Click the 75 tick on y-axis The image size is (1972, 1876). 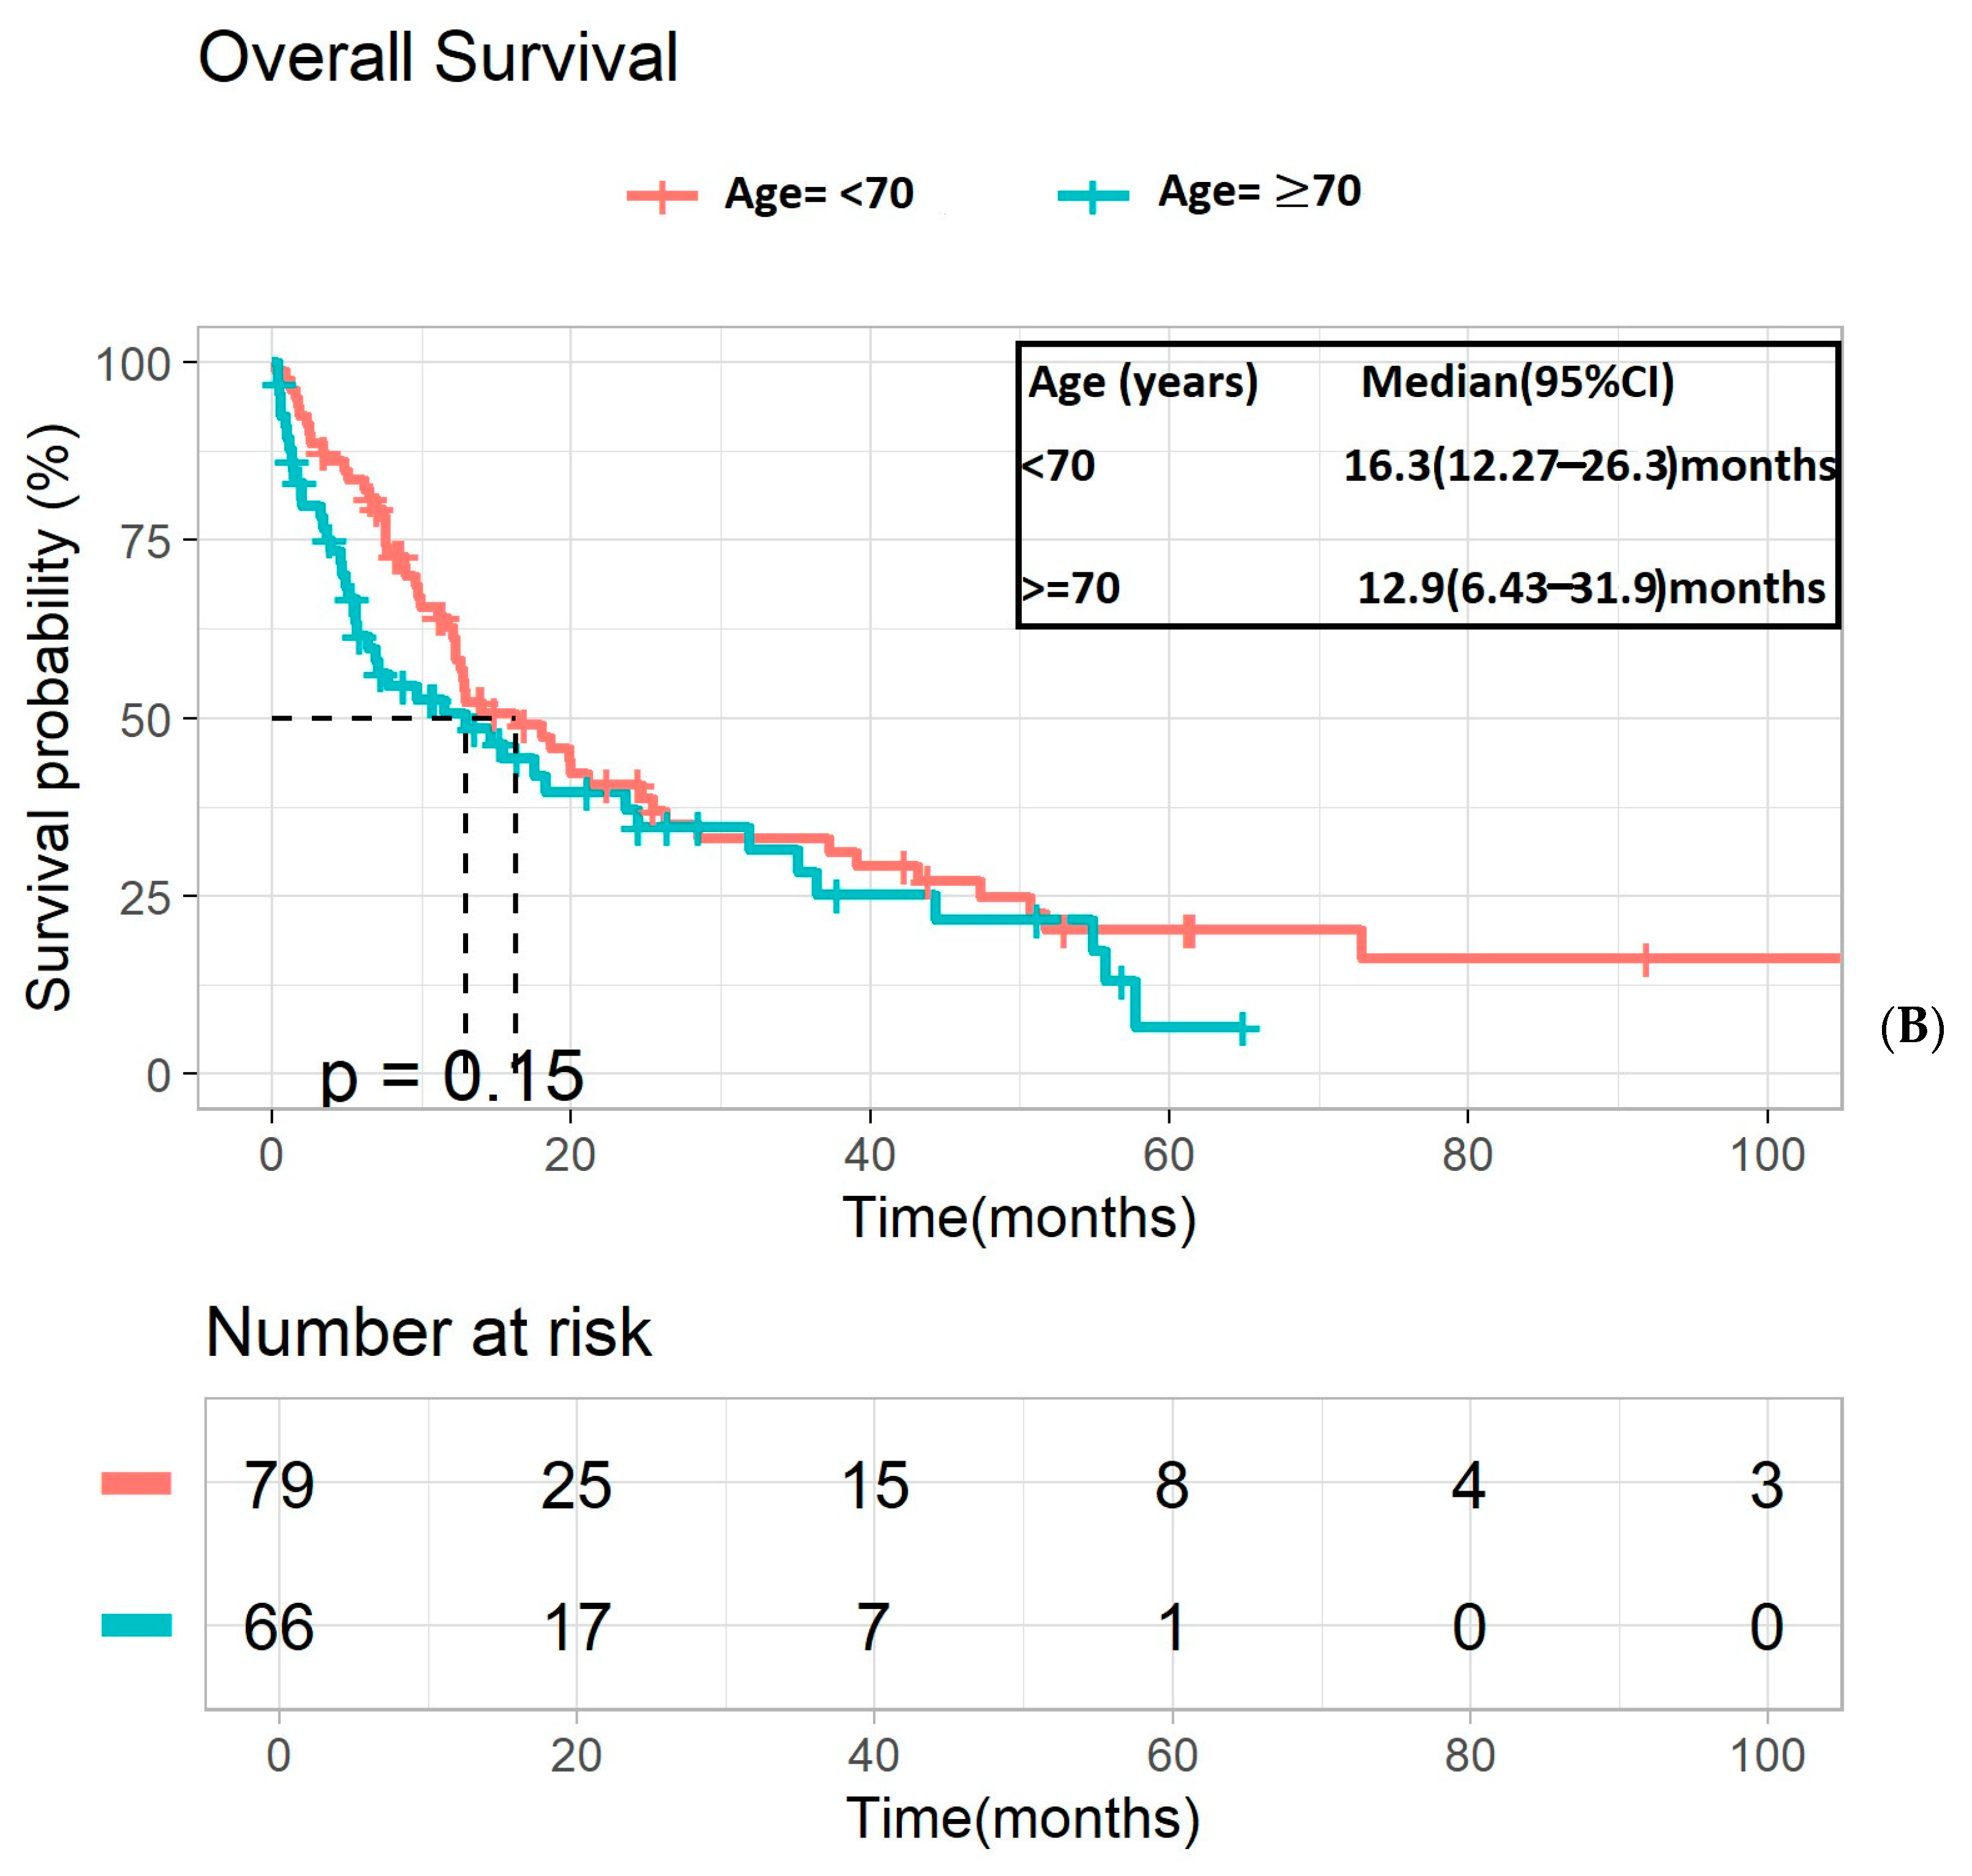[x=146, y=542]
